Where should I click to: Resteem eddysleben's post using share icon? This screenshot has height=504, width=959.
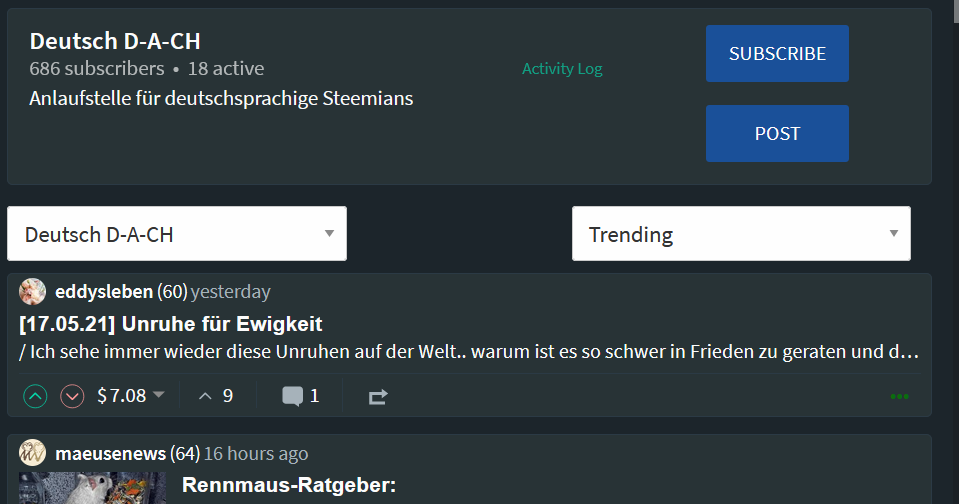(x=377, y=396)
